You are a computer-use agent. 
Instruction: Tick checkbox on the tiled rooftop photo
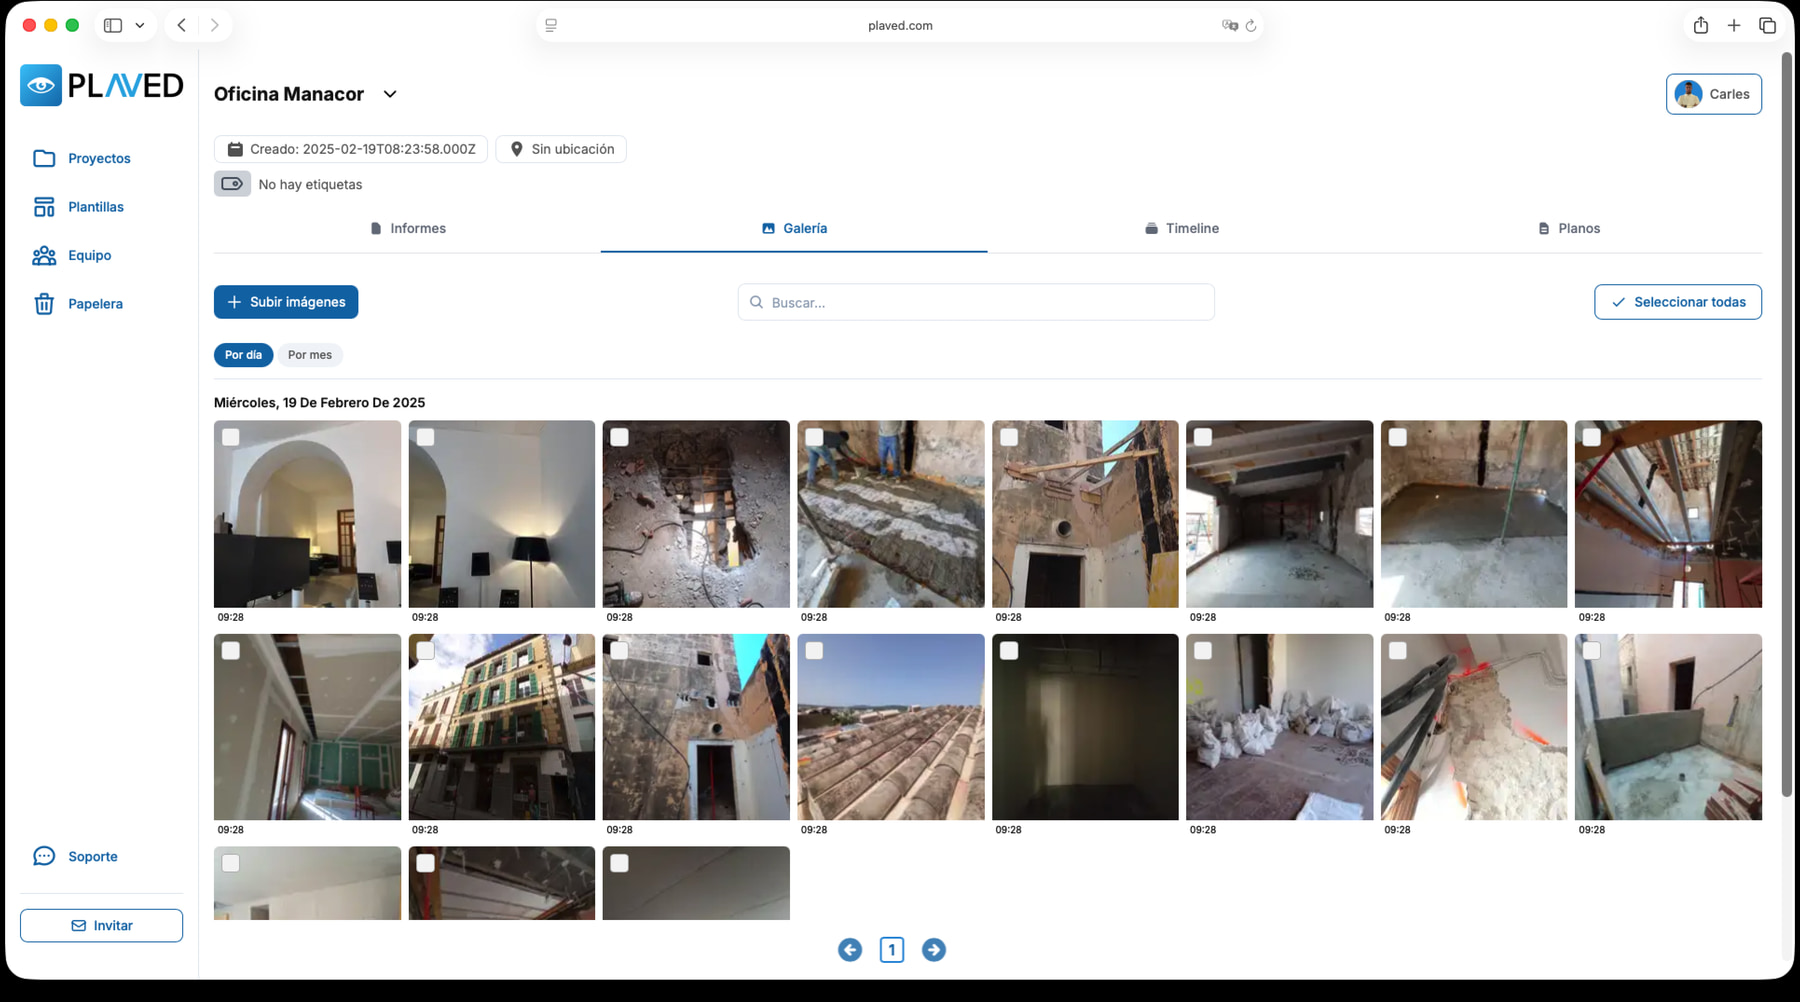814,650
